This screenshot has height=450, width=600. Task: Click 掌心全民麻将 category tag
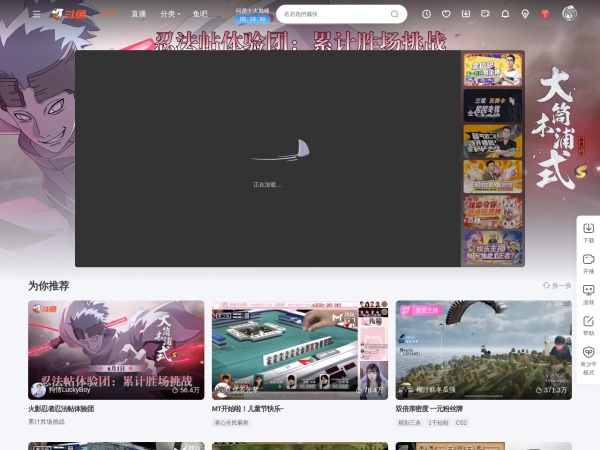point(232,423)
